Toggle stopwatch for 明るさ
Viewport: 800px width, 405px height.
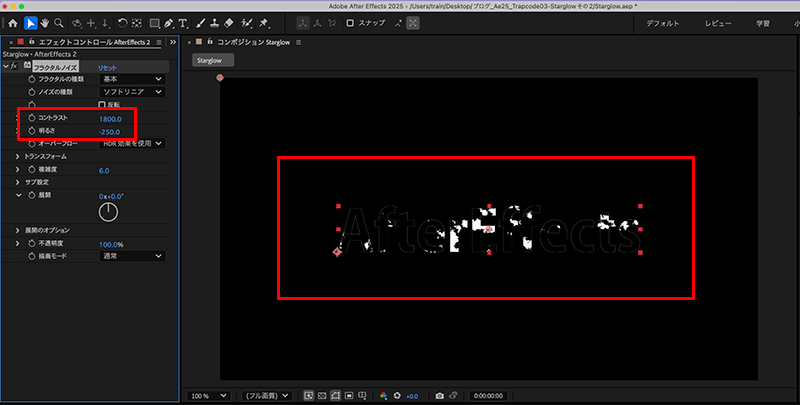tap(32, 131)
